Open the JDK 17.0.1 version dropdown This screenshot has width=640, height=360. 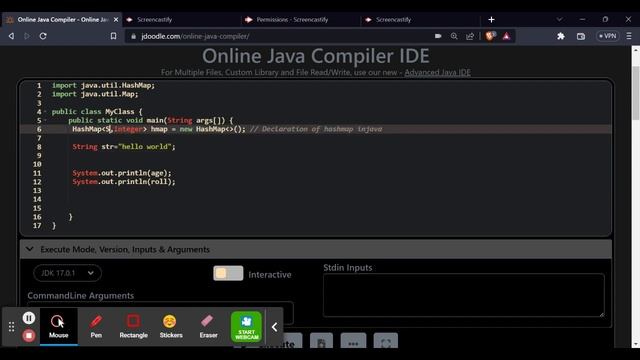[67, 273]
